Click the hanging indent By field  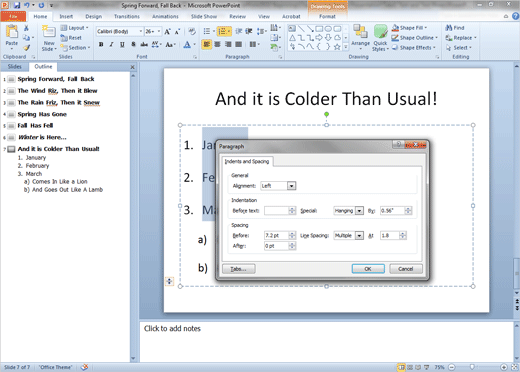click(392, 211)
